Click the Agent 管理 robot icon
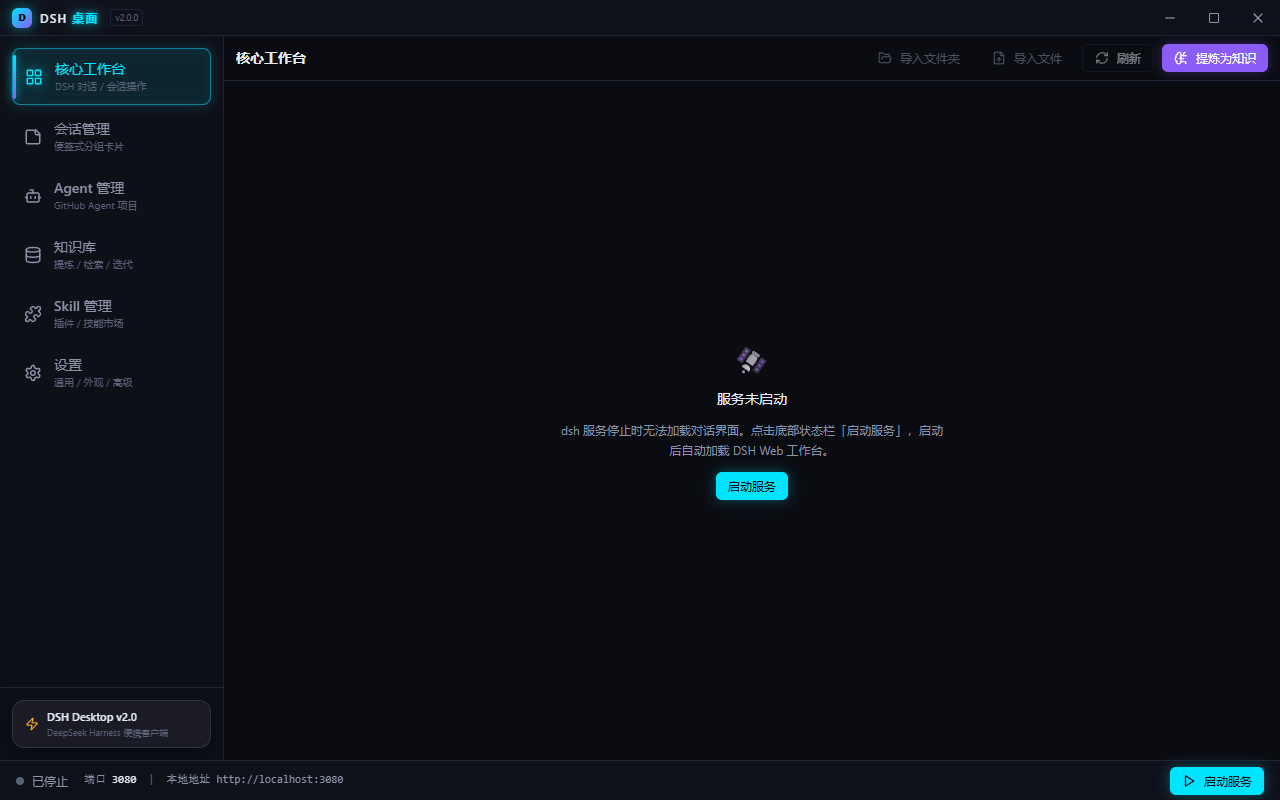The width and height of the screenshot is (1280, 800). coord(33,196)
